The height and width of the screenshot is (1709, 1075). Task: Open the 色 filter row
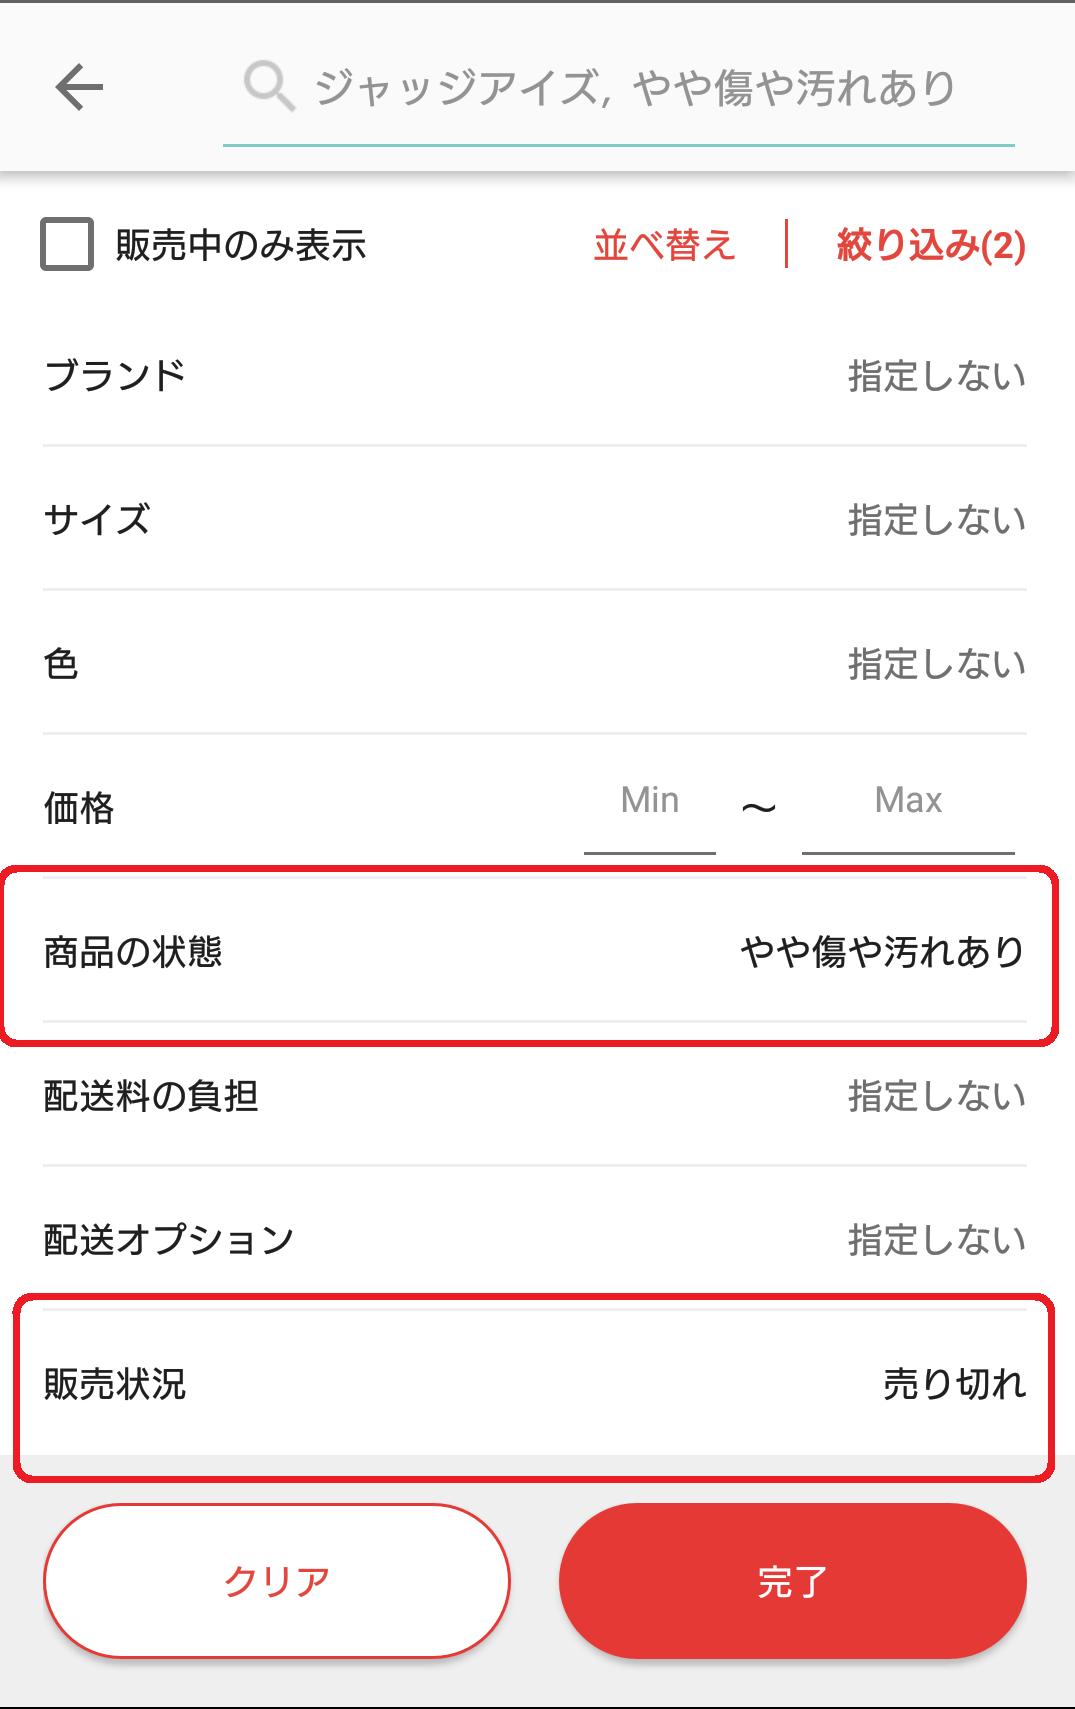(x=535, y=664)
